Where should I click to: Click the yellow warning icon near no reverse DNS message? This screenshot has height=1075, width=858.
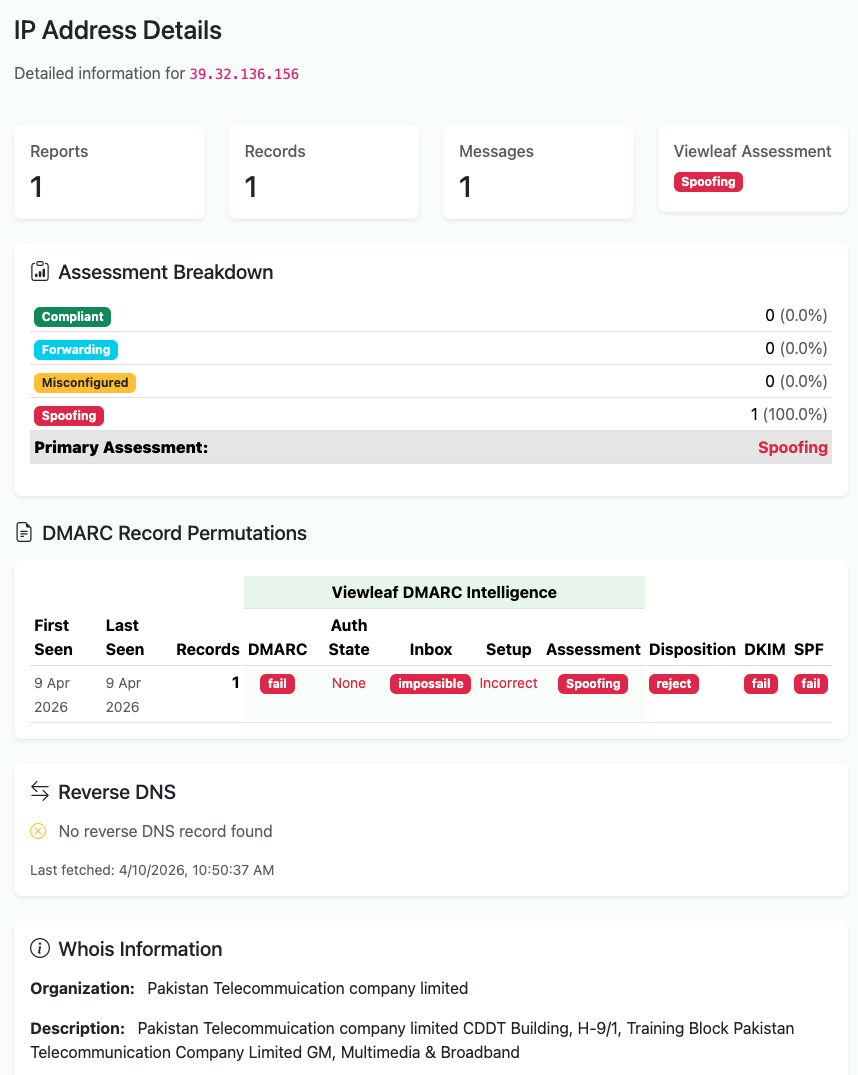(37, 831)
